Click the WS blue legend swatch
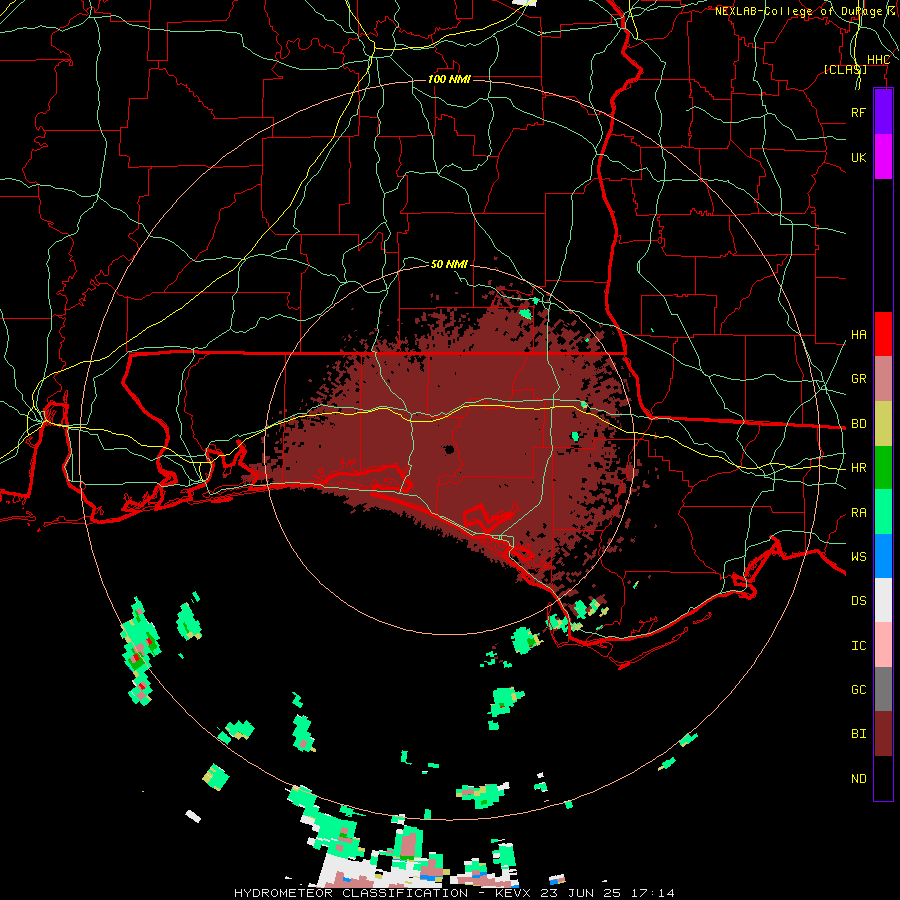This screenshot has height=900, width=900. tap(883, 556)
